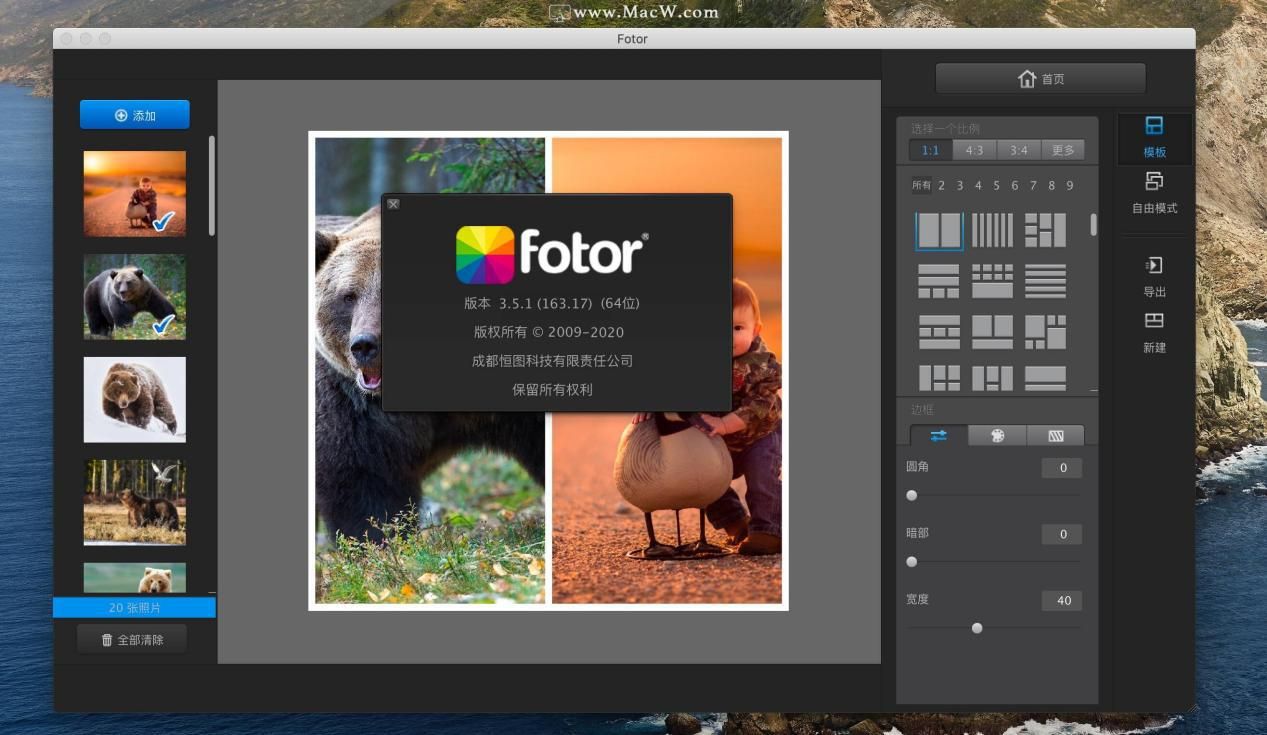Show 所有 (all) layout templates
Viewport: 1267px width, 735px height.
[921, 185]
